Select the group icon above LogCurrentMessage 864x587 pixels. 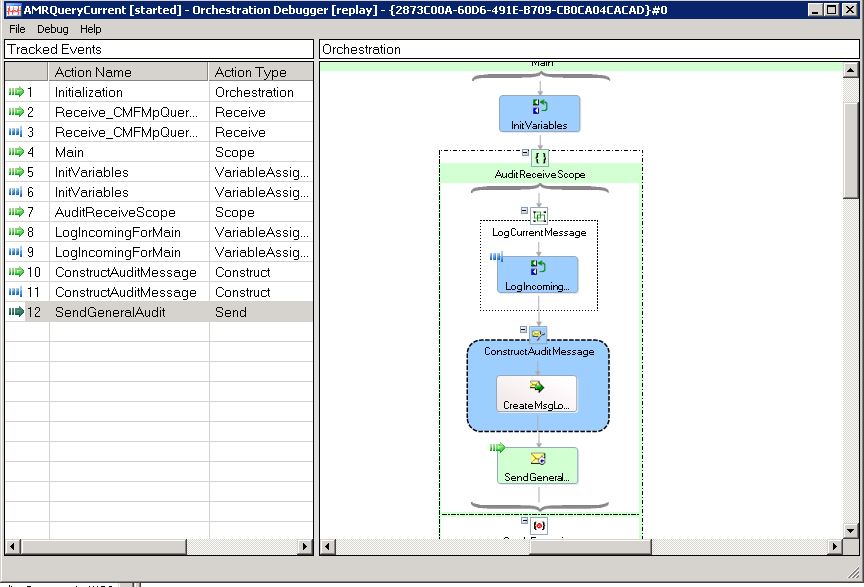[x=537, y=213]
